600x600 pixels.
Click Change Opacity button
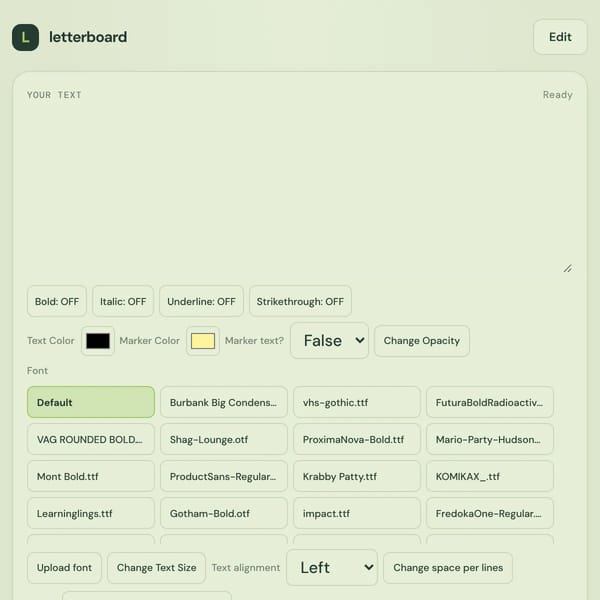coord(422,341)
